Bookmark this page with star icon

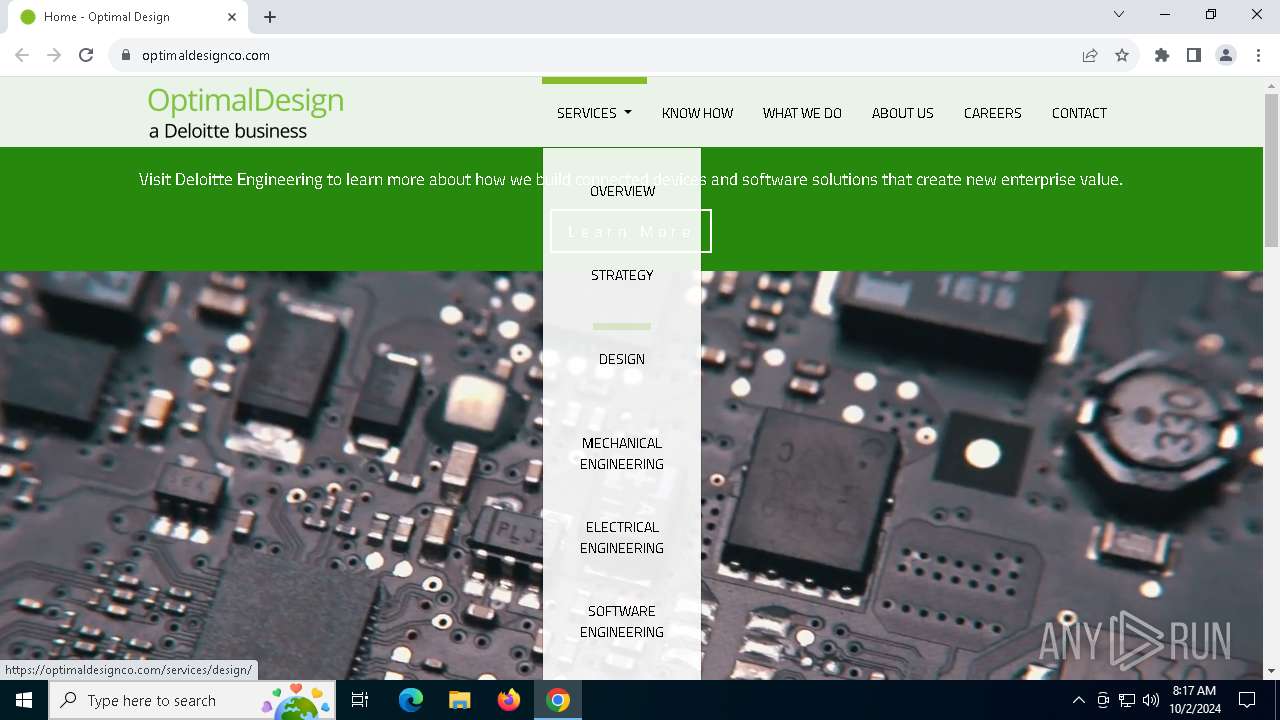(1122, 55)
